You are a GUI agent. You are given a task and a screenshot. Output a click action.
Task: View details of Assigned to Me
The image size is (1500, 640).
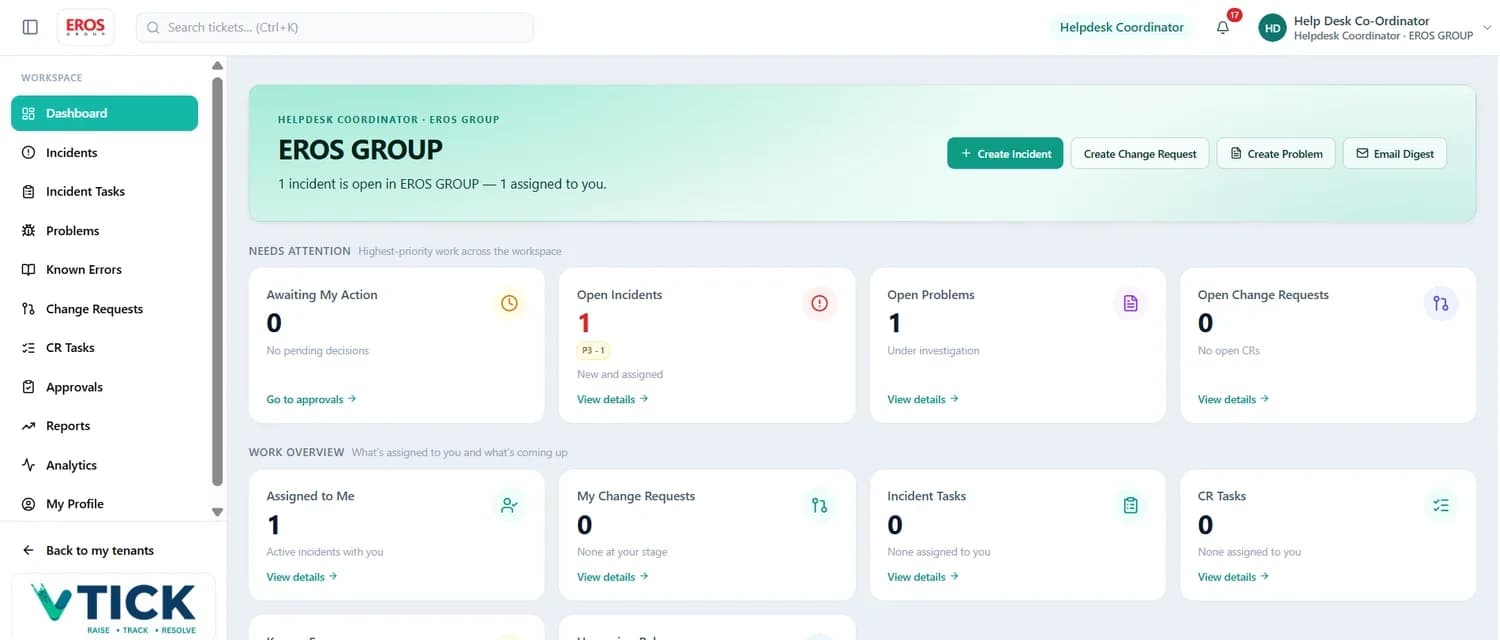[x=301, y=577]
